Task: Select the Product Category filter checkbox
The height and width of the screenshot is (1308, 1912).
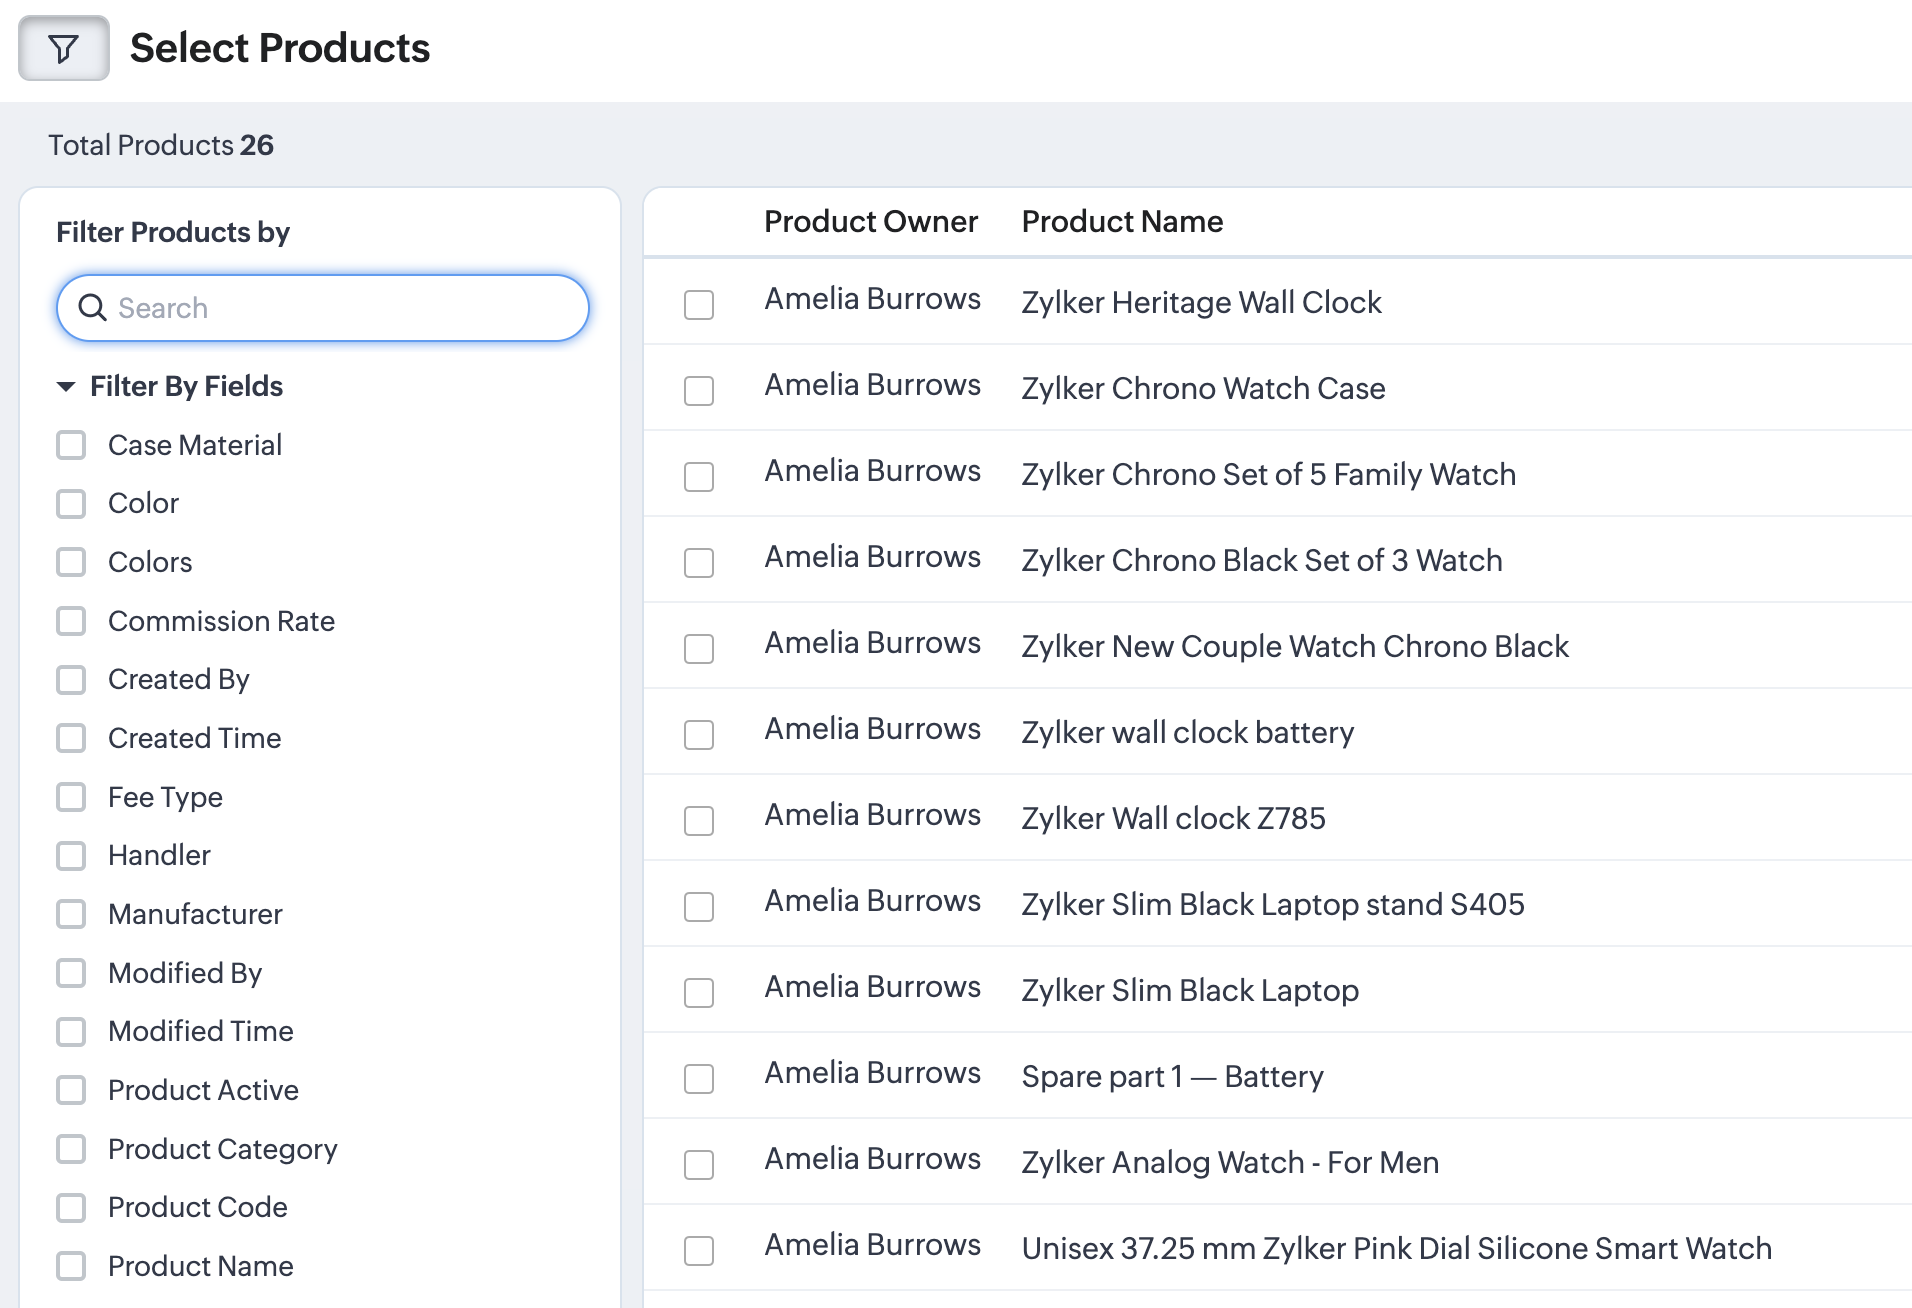Action: 71,1149
